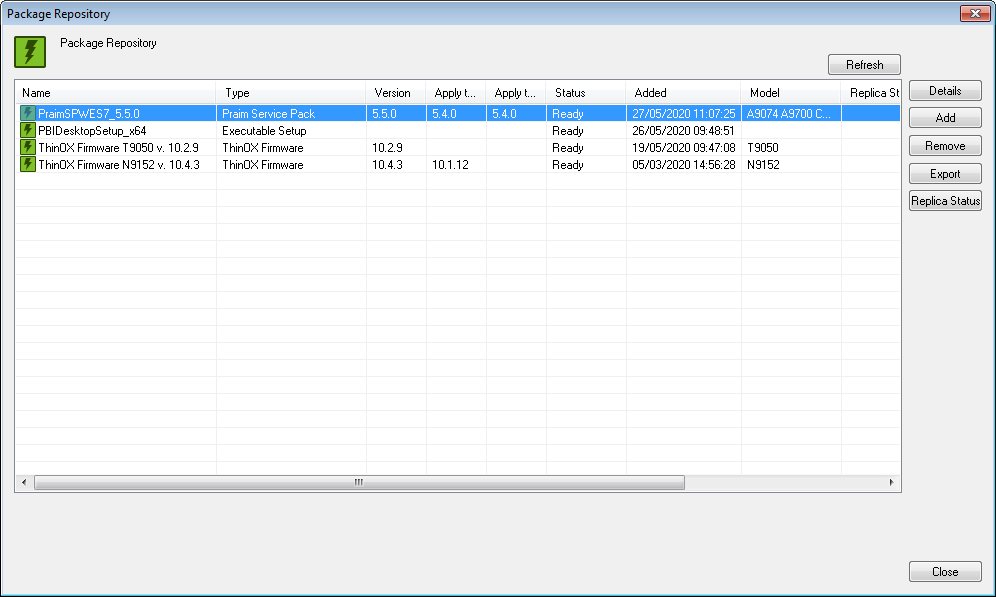Click ThinOX Firmware type cell in T9050 row
Image resolution: width=996 pixels, height=597 pixels.
pyautogui.click(x=263, y=148)
